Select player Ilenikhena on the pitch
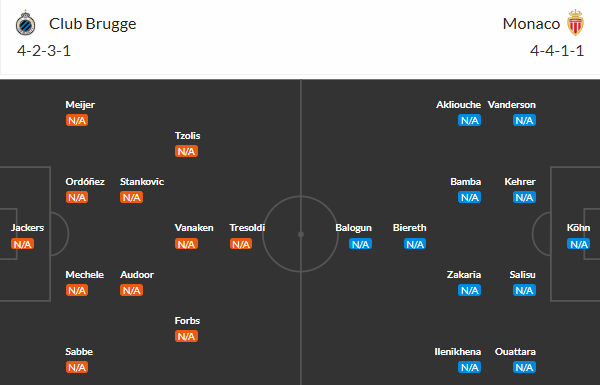The image size is (600, 385). pos(458,351)
